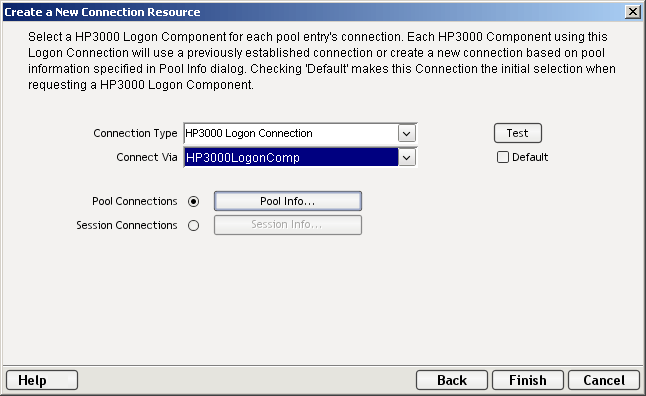Cancel the new connection resource
Screen dimensions: 646x396
coord(604,380)
